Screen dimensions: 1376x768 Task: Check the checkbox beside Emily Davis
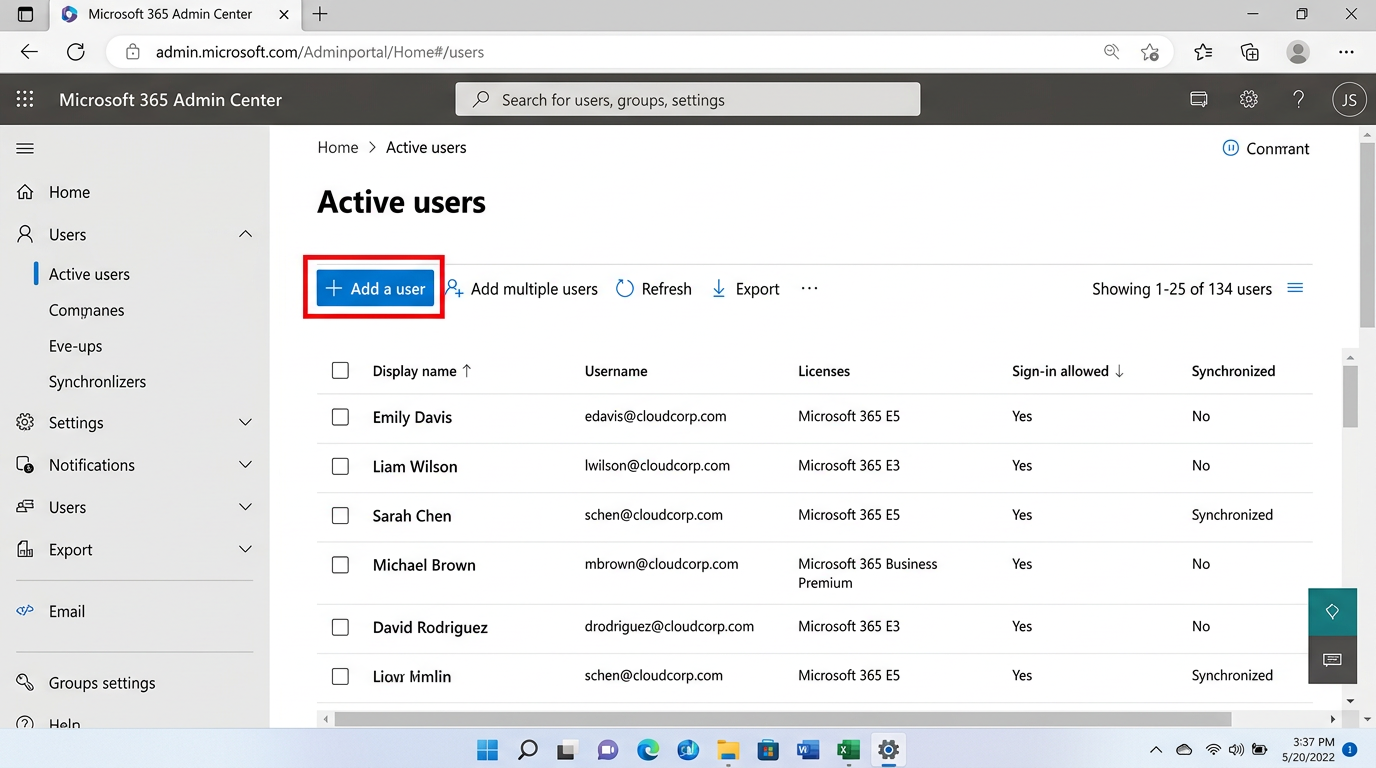340,417
